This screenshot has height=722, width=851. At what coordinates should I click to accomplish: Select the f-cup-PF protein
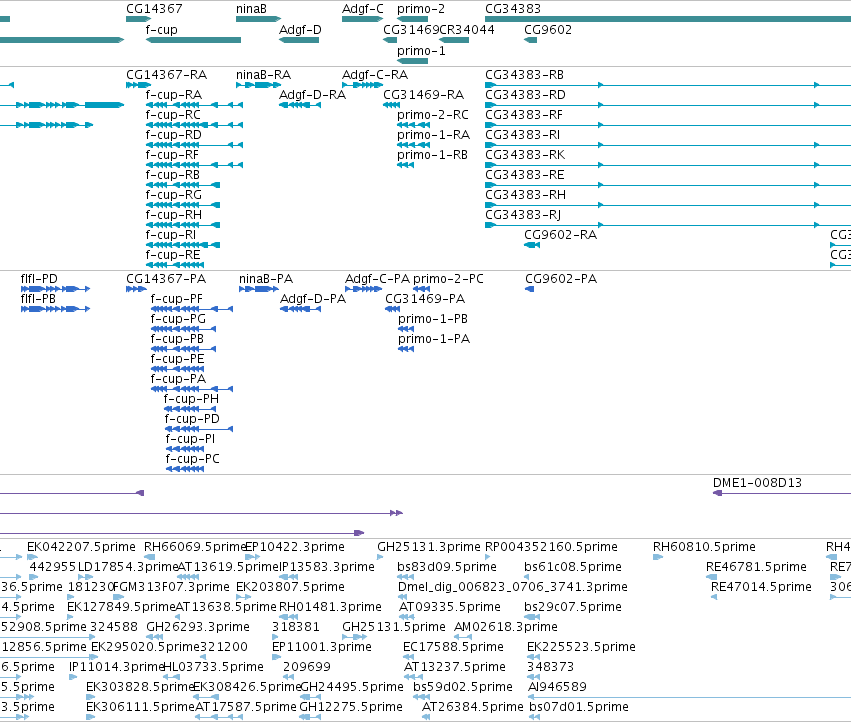192,309
